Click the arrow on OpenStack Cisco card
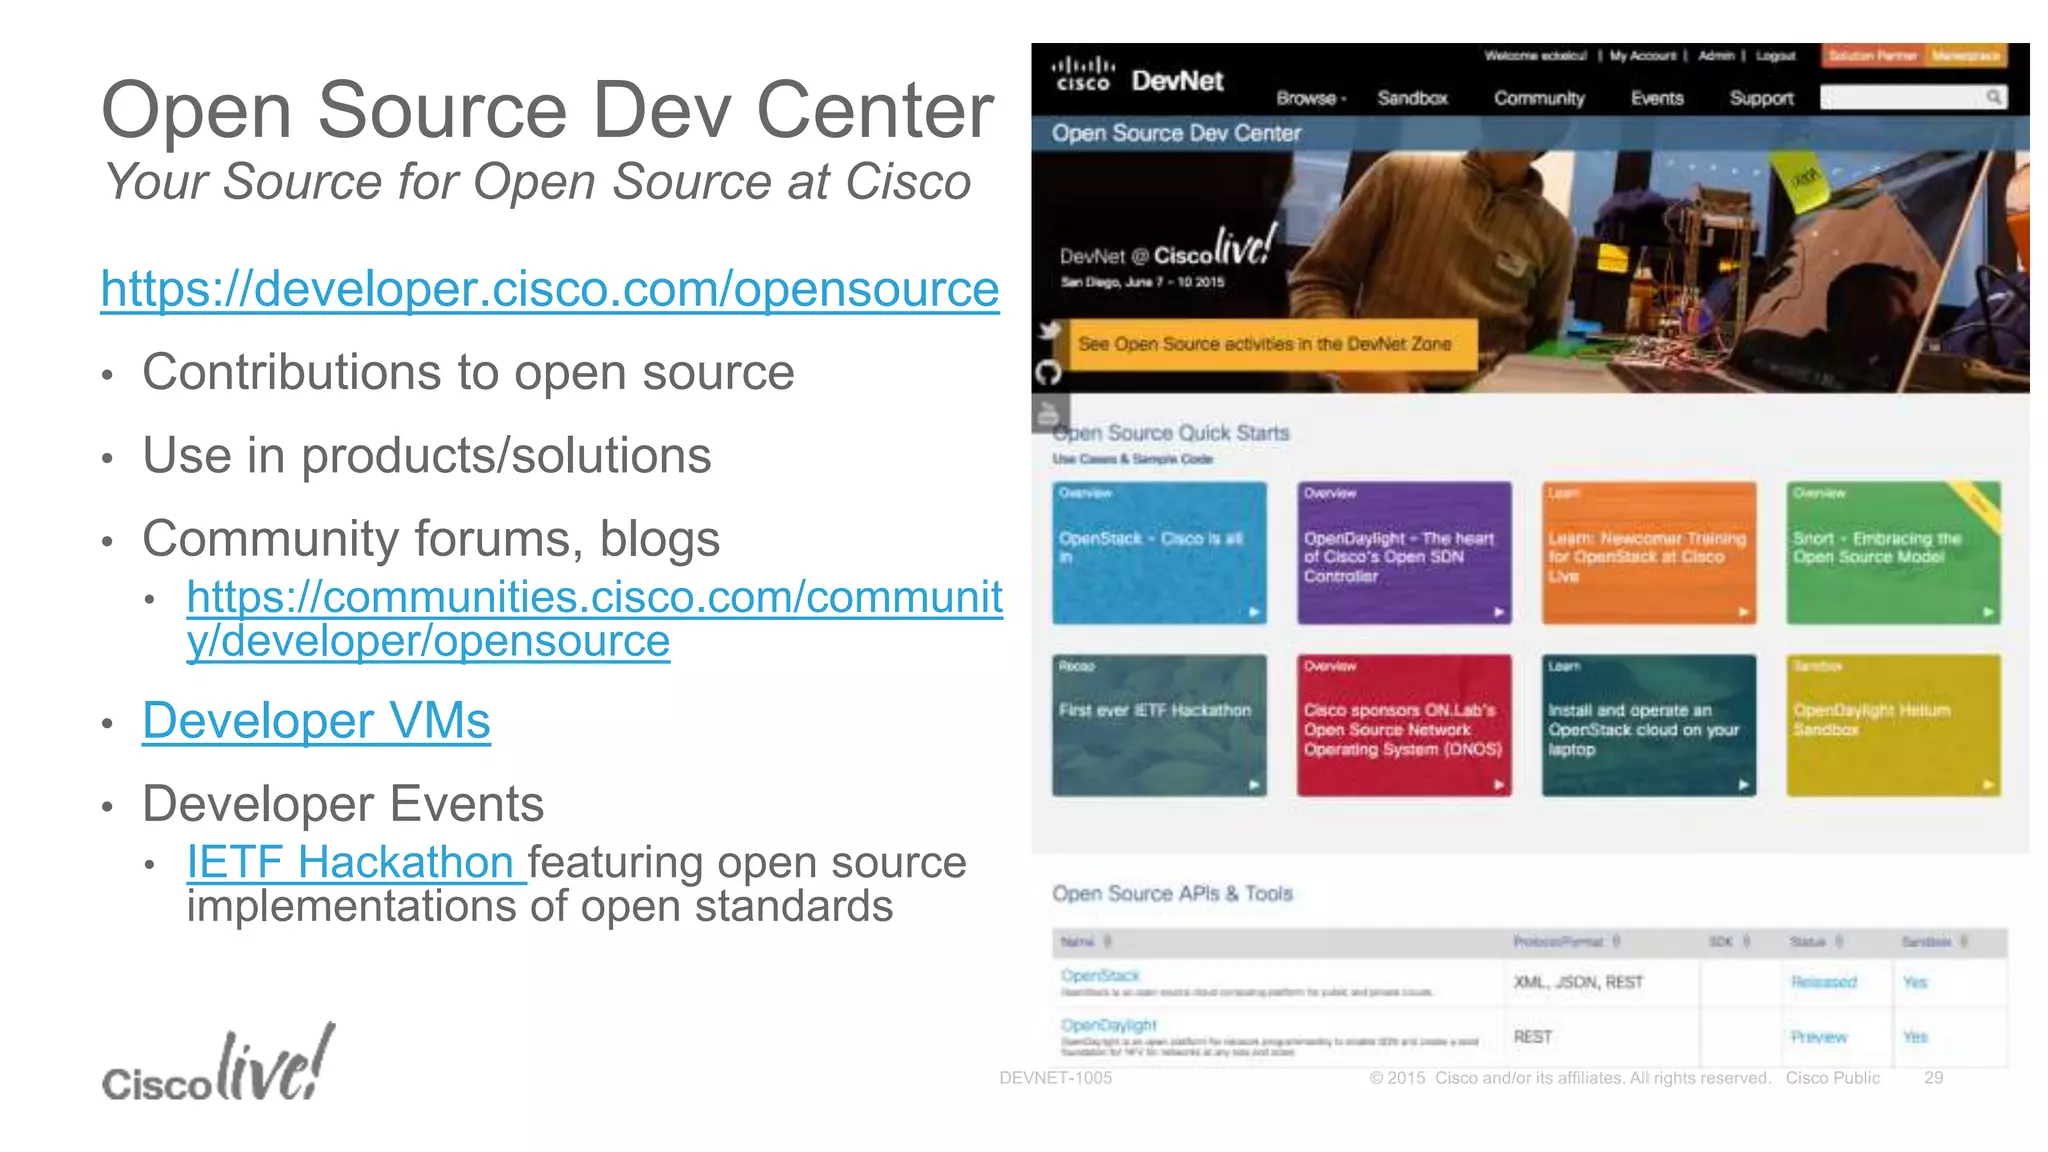 click(x=1253, y=612)
